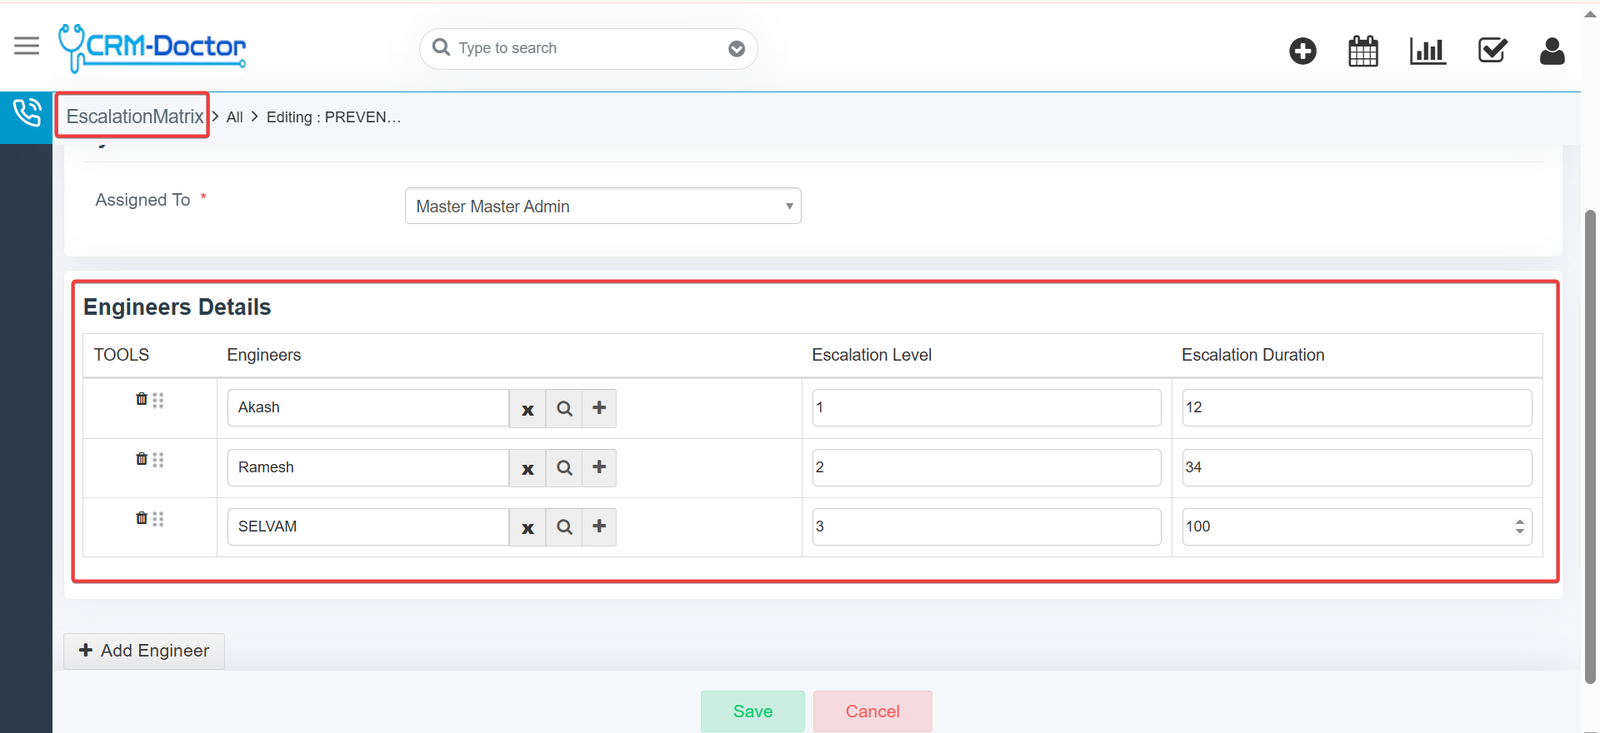The width and height of the screenshot is (1600, 733).
Task: Open the All breadcrumb link
Action: (x=234, y=117)
